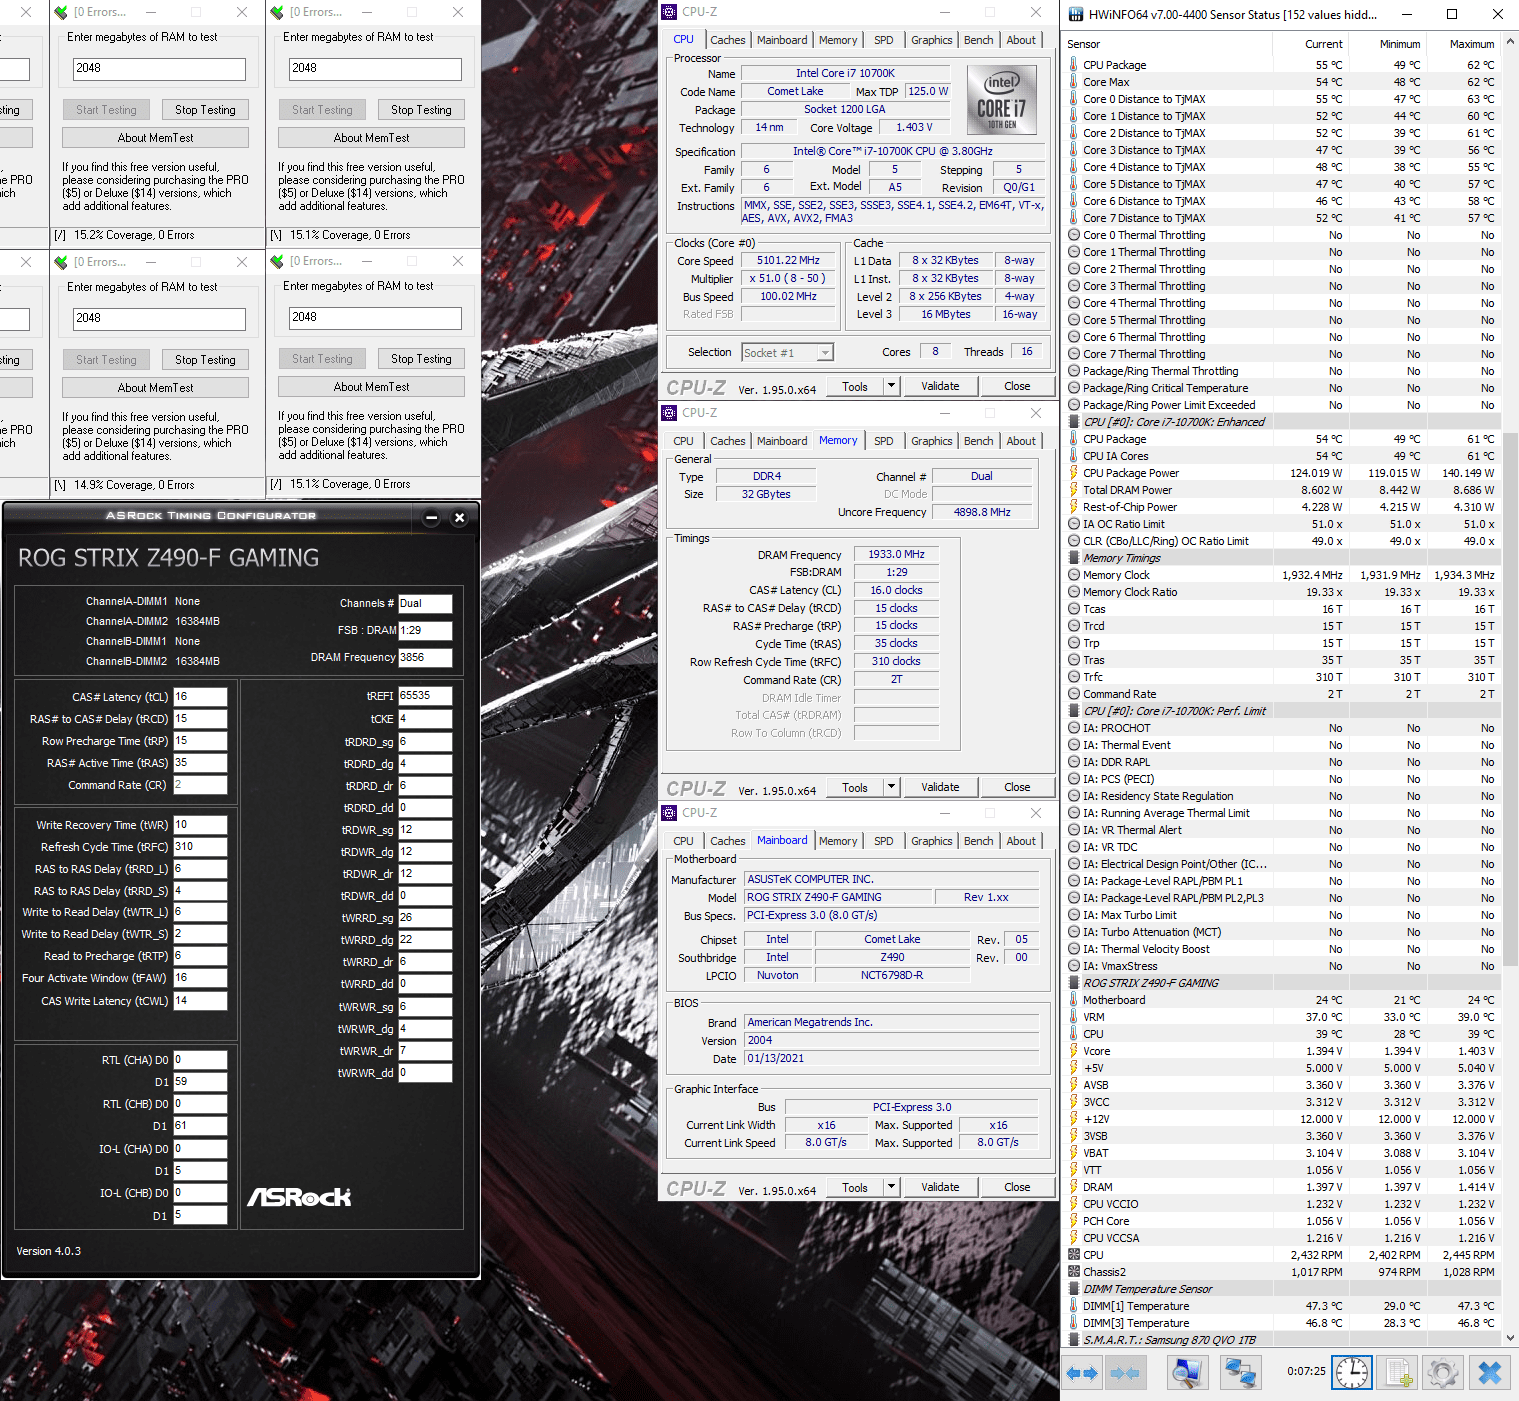Click Stop Testing in the 15.2% coverage MemTest

point(205,110)
